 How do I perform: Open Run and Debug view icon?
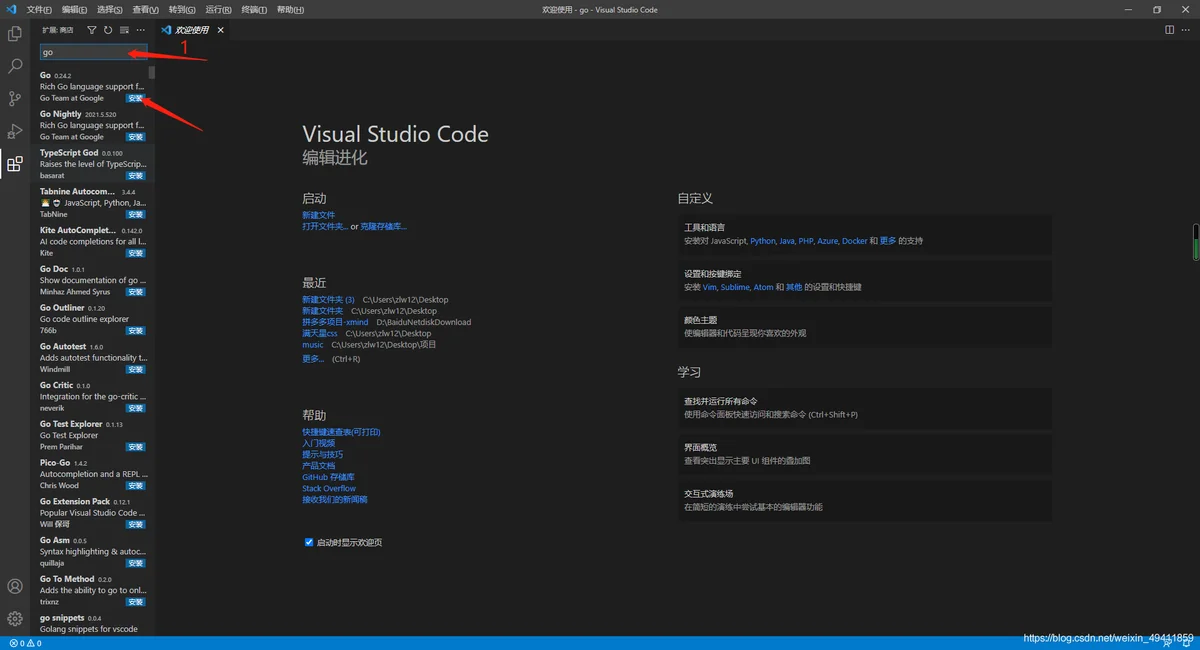(15, 131)
